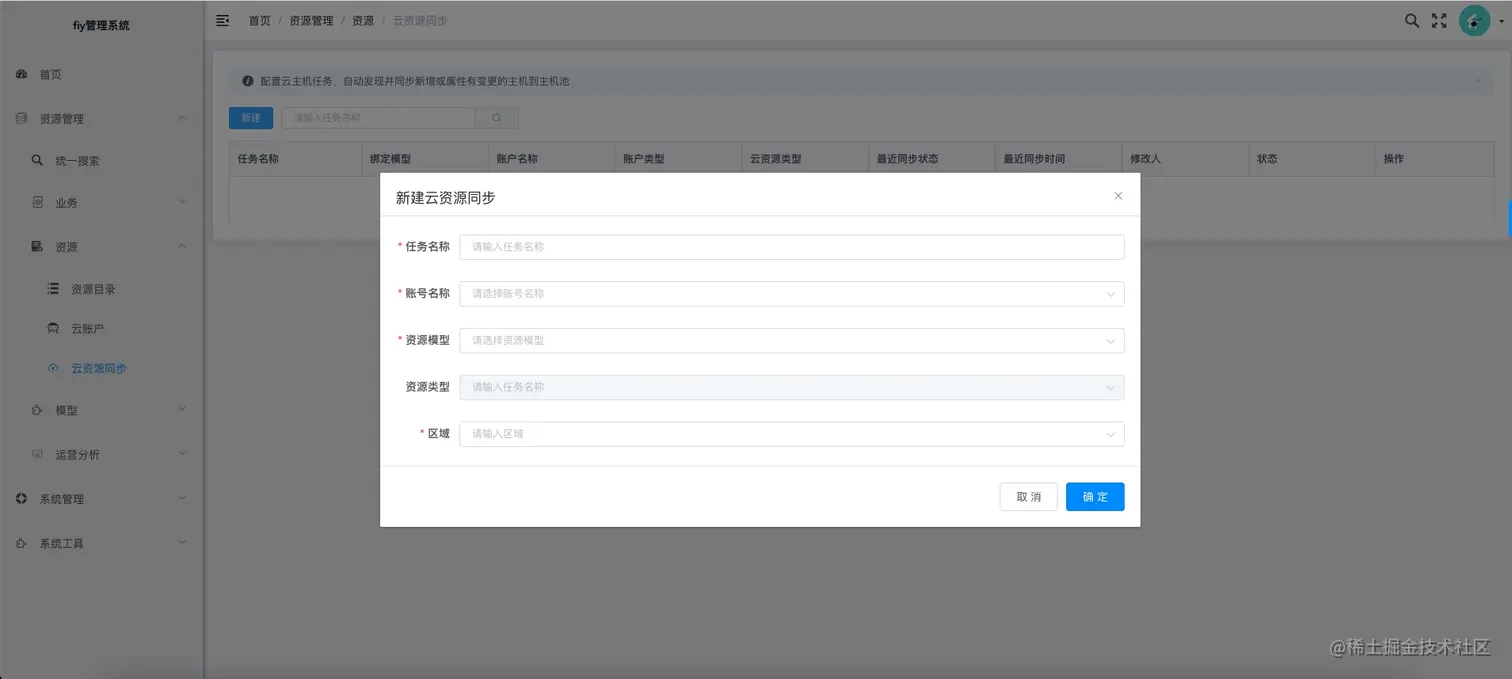1512x679 pixels.
Task: Open the avatar dropdown caret
Action: coord(1502,22)
